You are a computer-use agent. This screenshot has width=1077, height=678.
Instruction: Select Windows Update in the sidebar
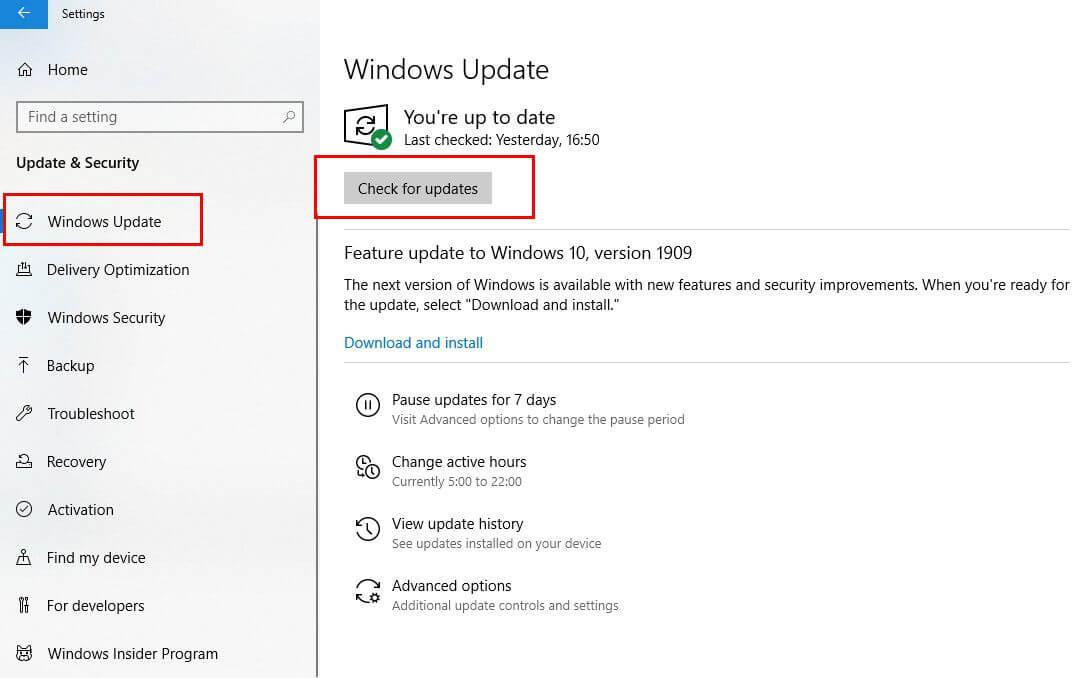(103, 221)
